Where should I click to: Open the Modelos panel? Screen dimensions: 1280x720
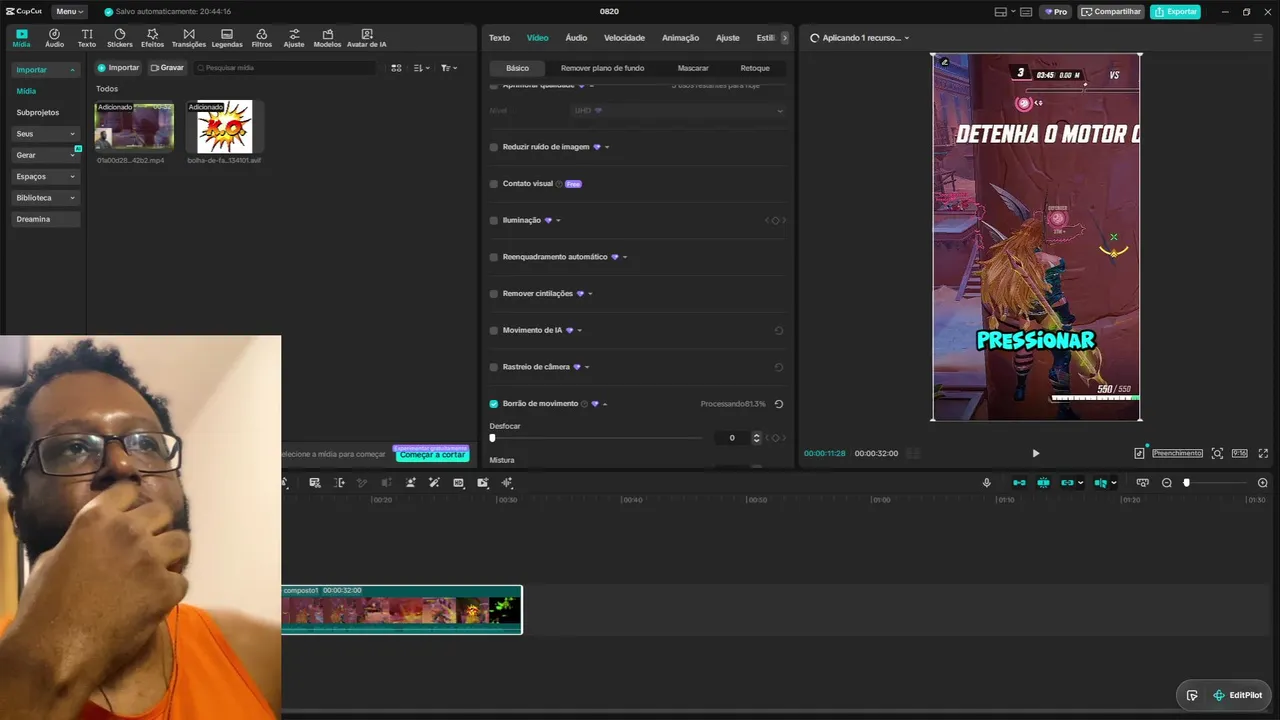coord(327,38)
